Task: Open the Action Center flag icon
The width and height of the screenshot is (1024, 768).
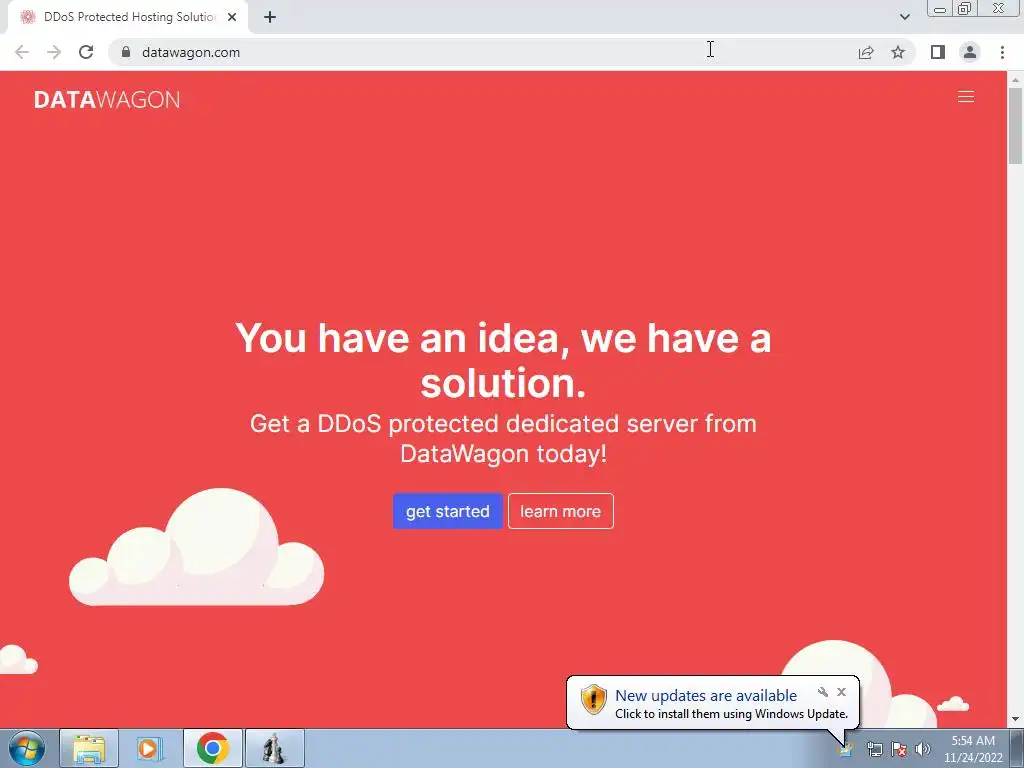Action: click(x=899, y=749)
